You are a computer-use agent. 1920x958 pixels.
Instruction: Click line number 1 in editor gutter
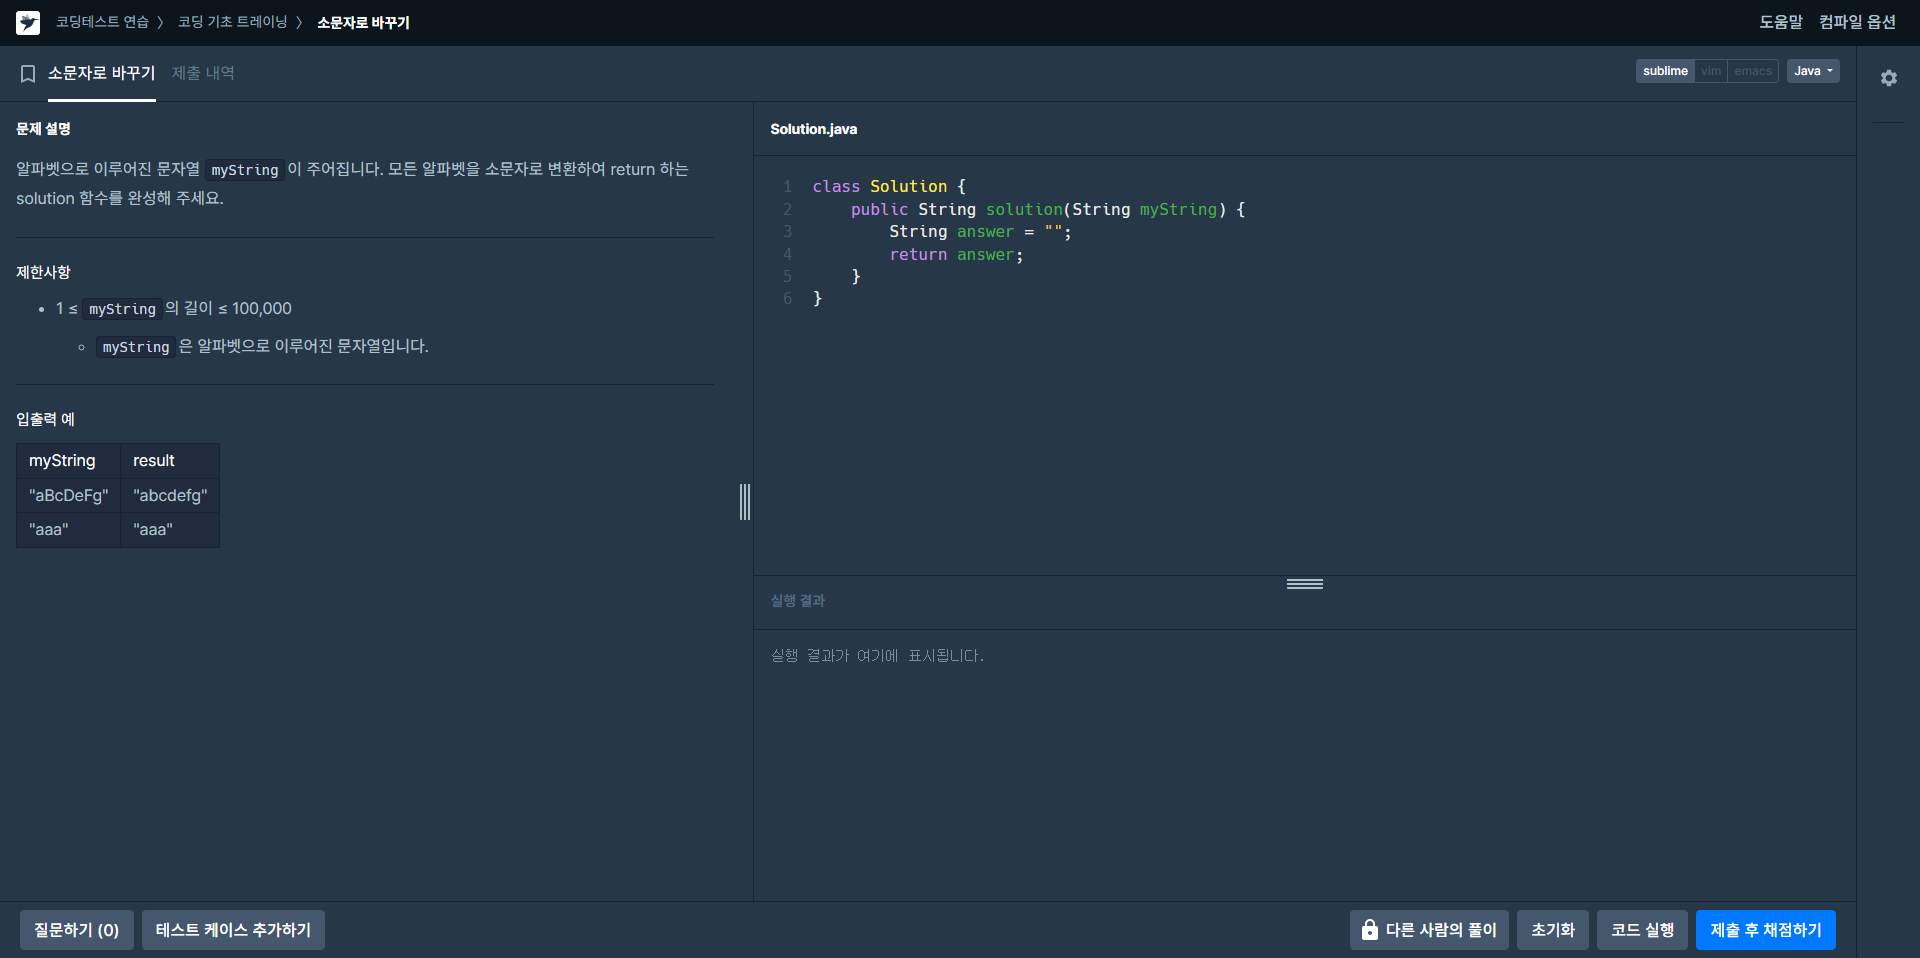coord(788,187)
